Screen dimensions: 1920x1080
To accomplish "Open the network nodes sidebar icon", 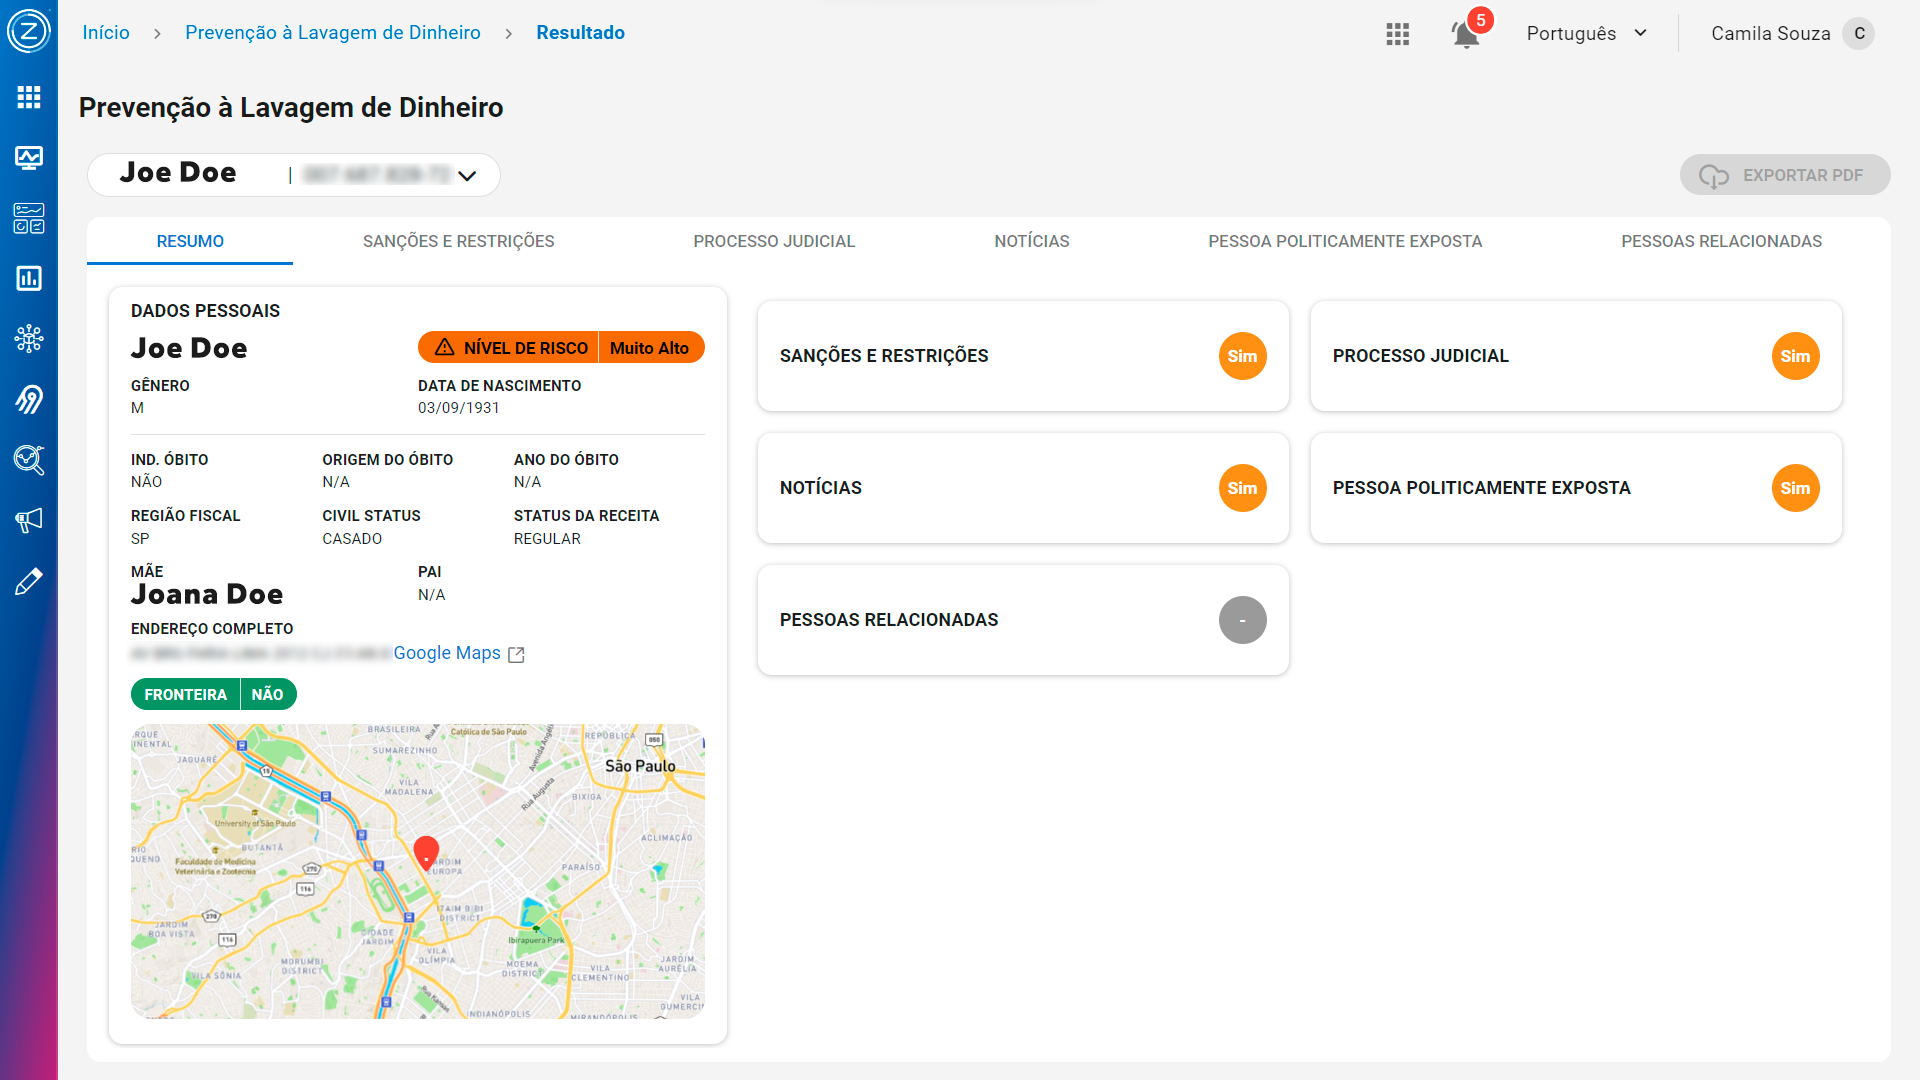I will pos(28,338).
